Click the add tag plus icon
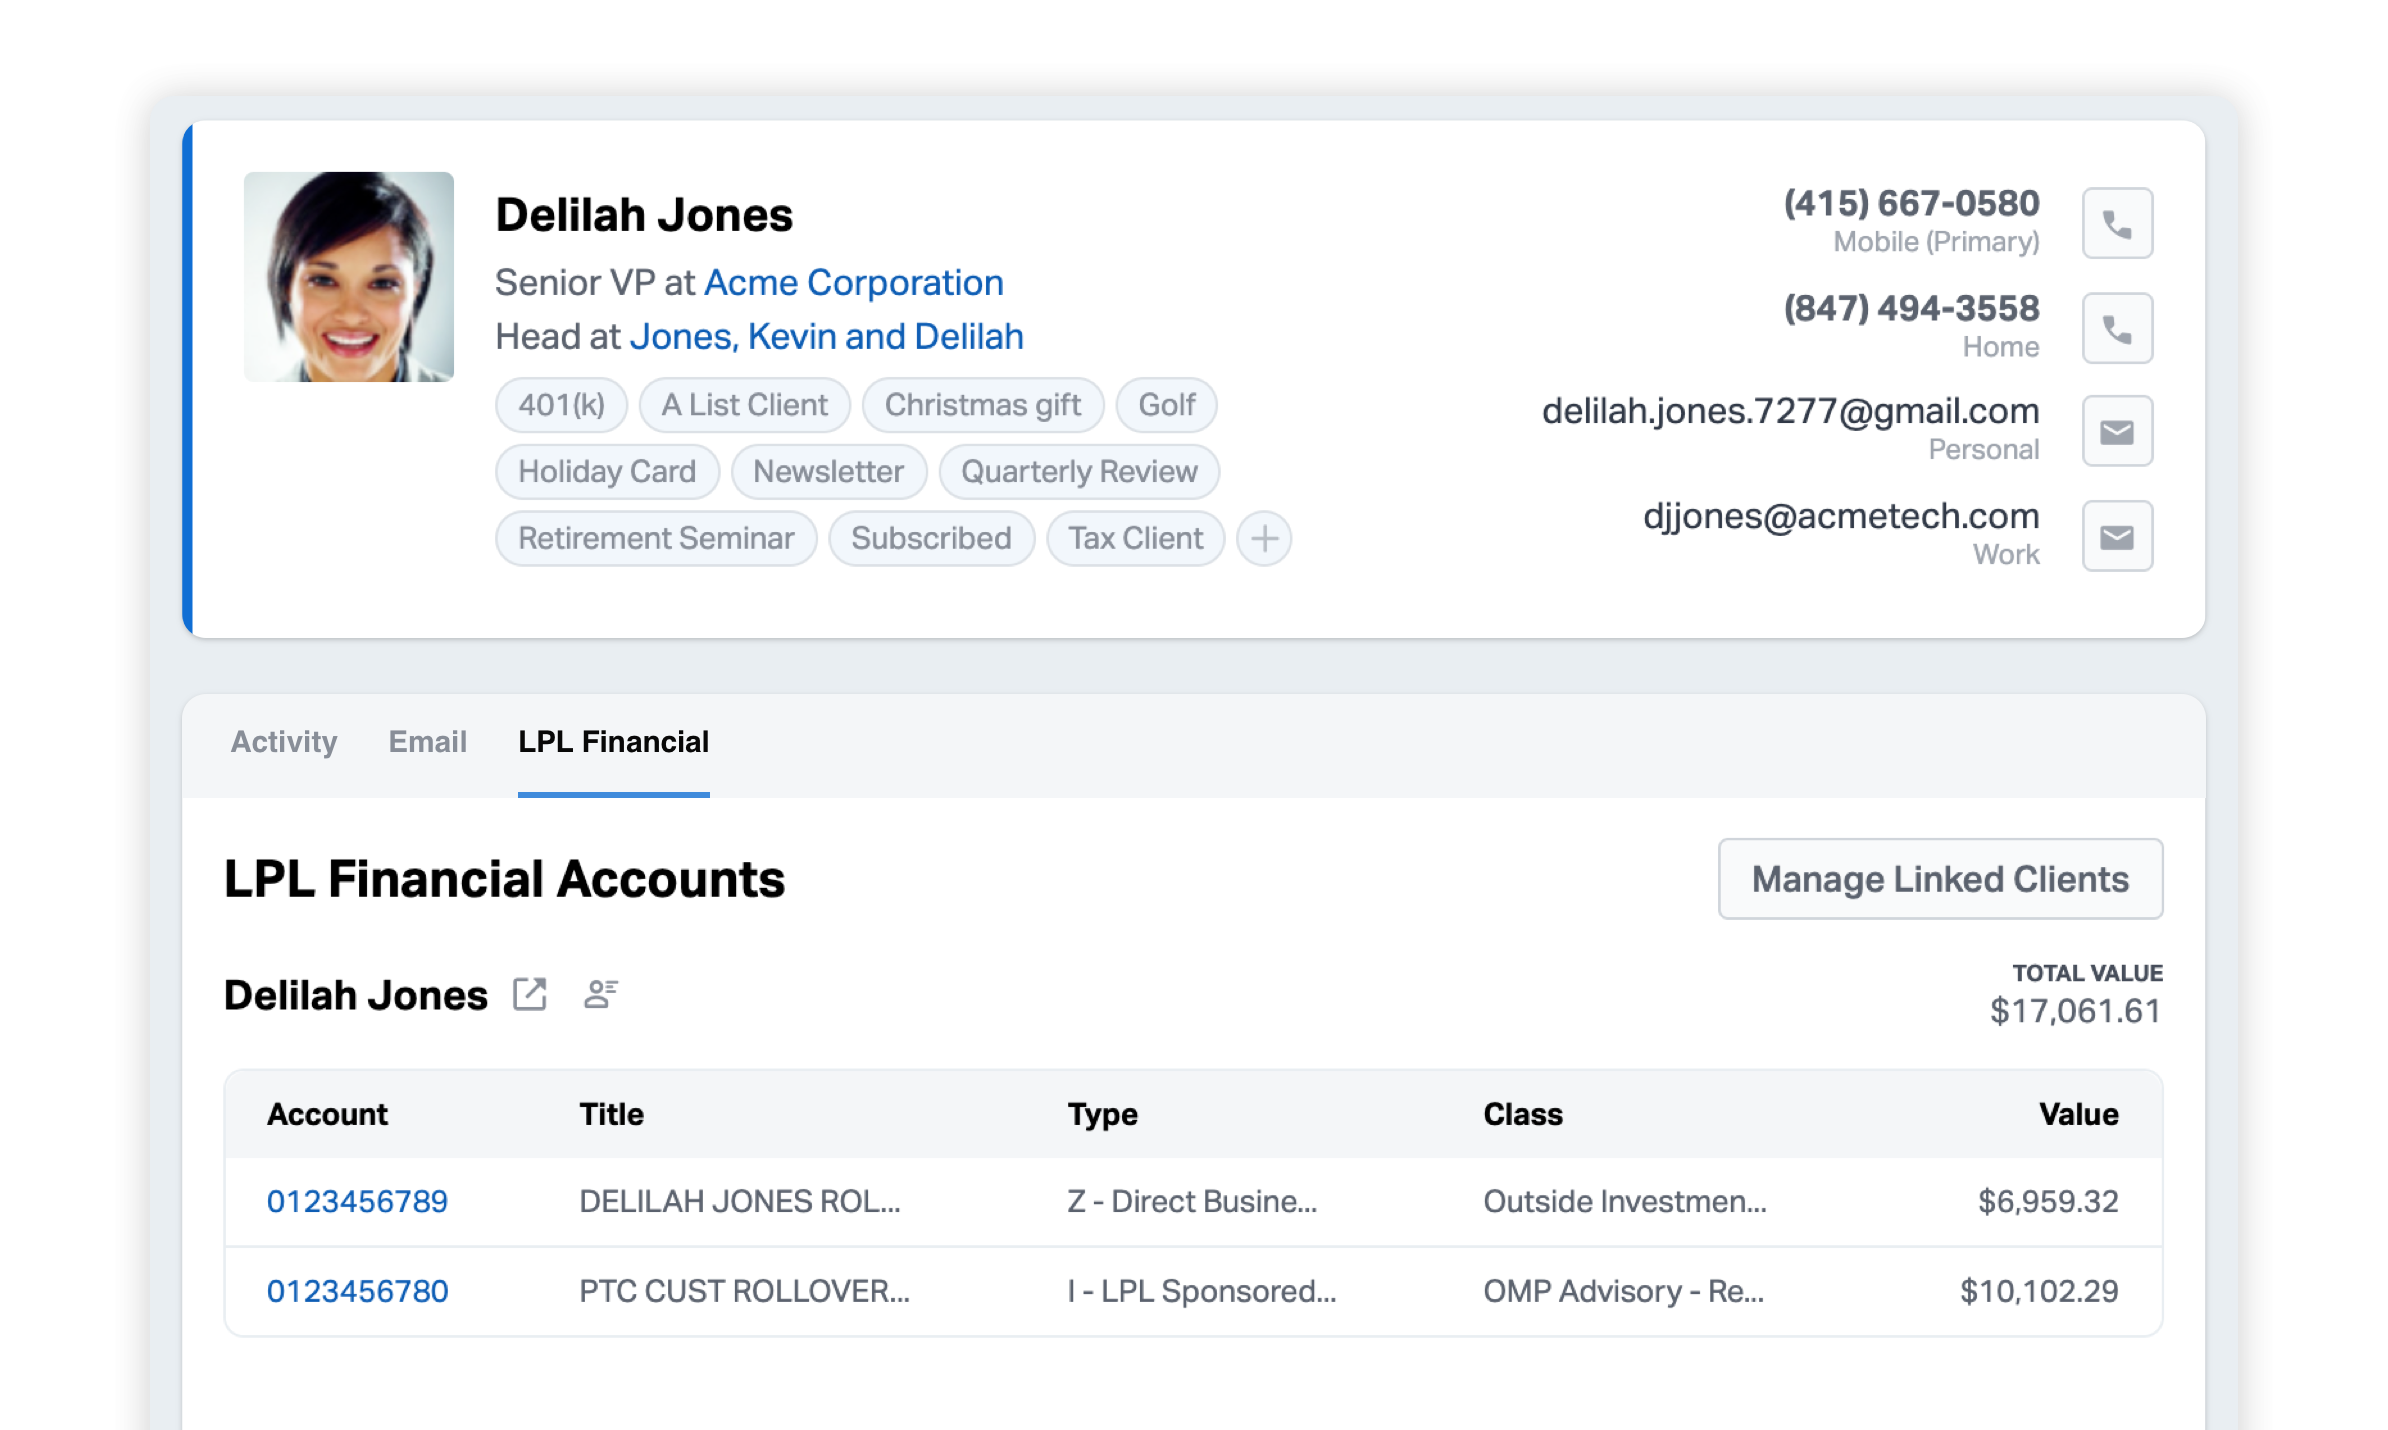 click(x=1265, y=538)
